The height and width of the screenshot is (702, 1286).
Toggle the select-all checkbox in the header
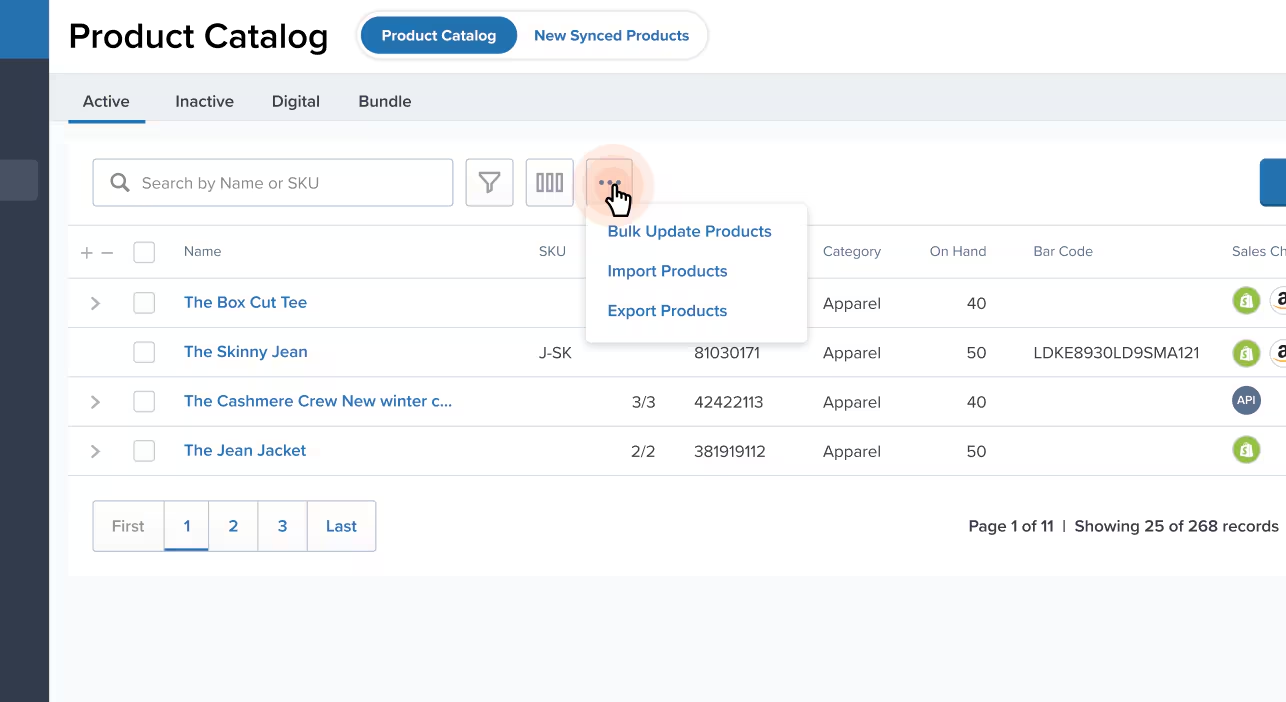(x=143, y=252)
